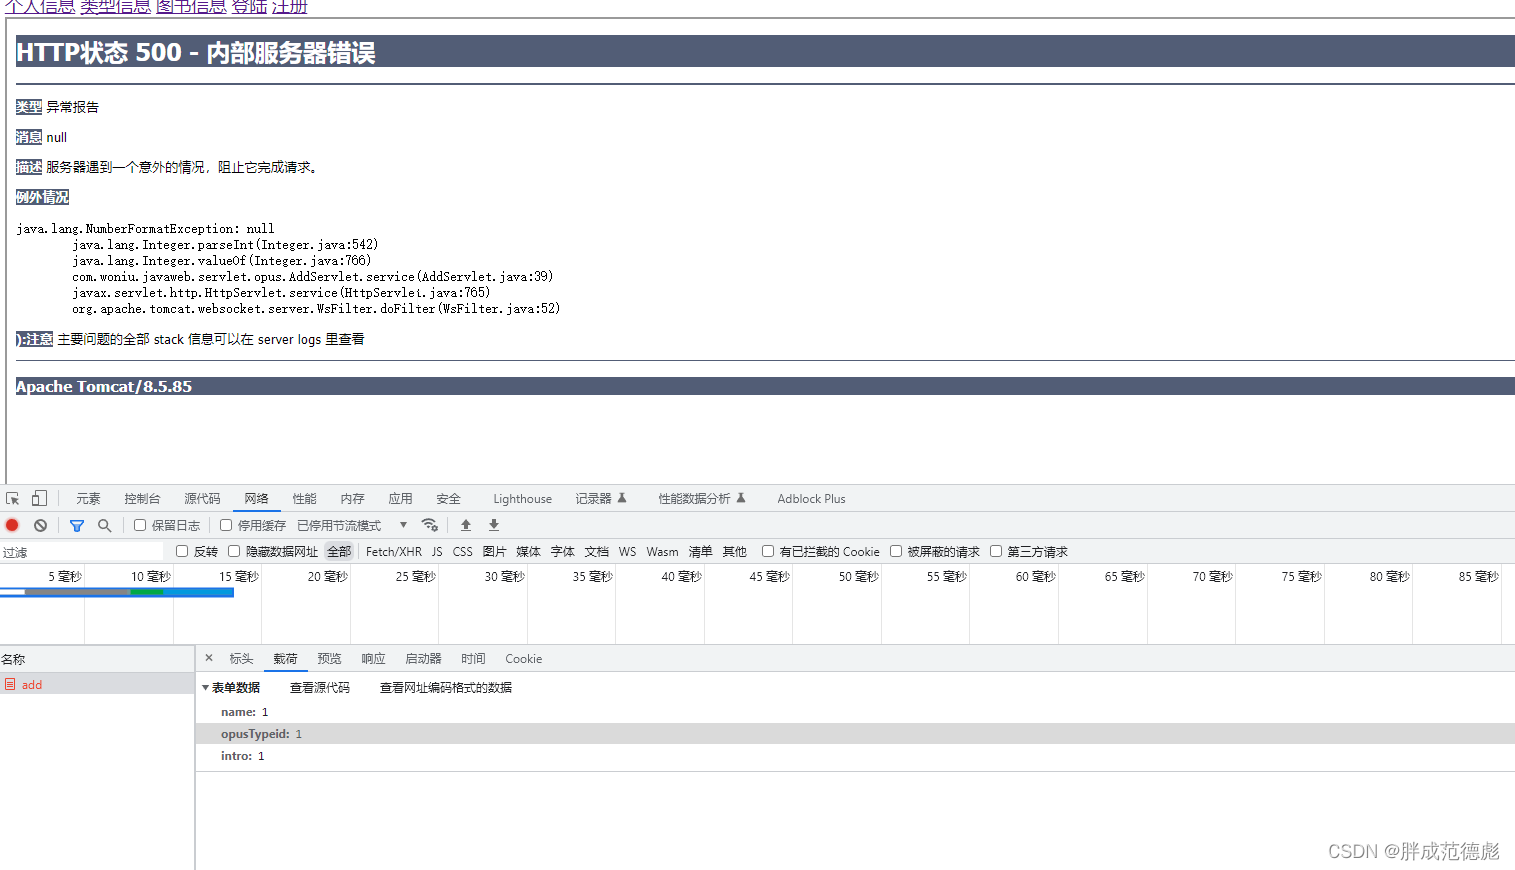The width and height of the screenshot is (1515, 870).
Task: Filter requests by other type
Action: [735, 551]
